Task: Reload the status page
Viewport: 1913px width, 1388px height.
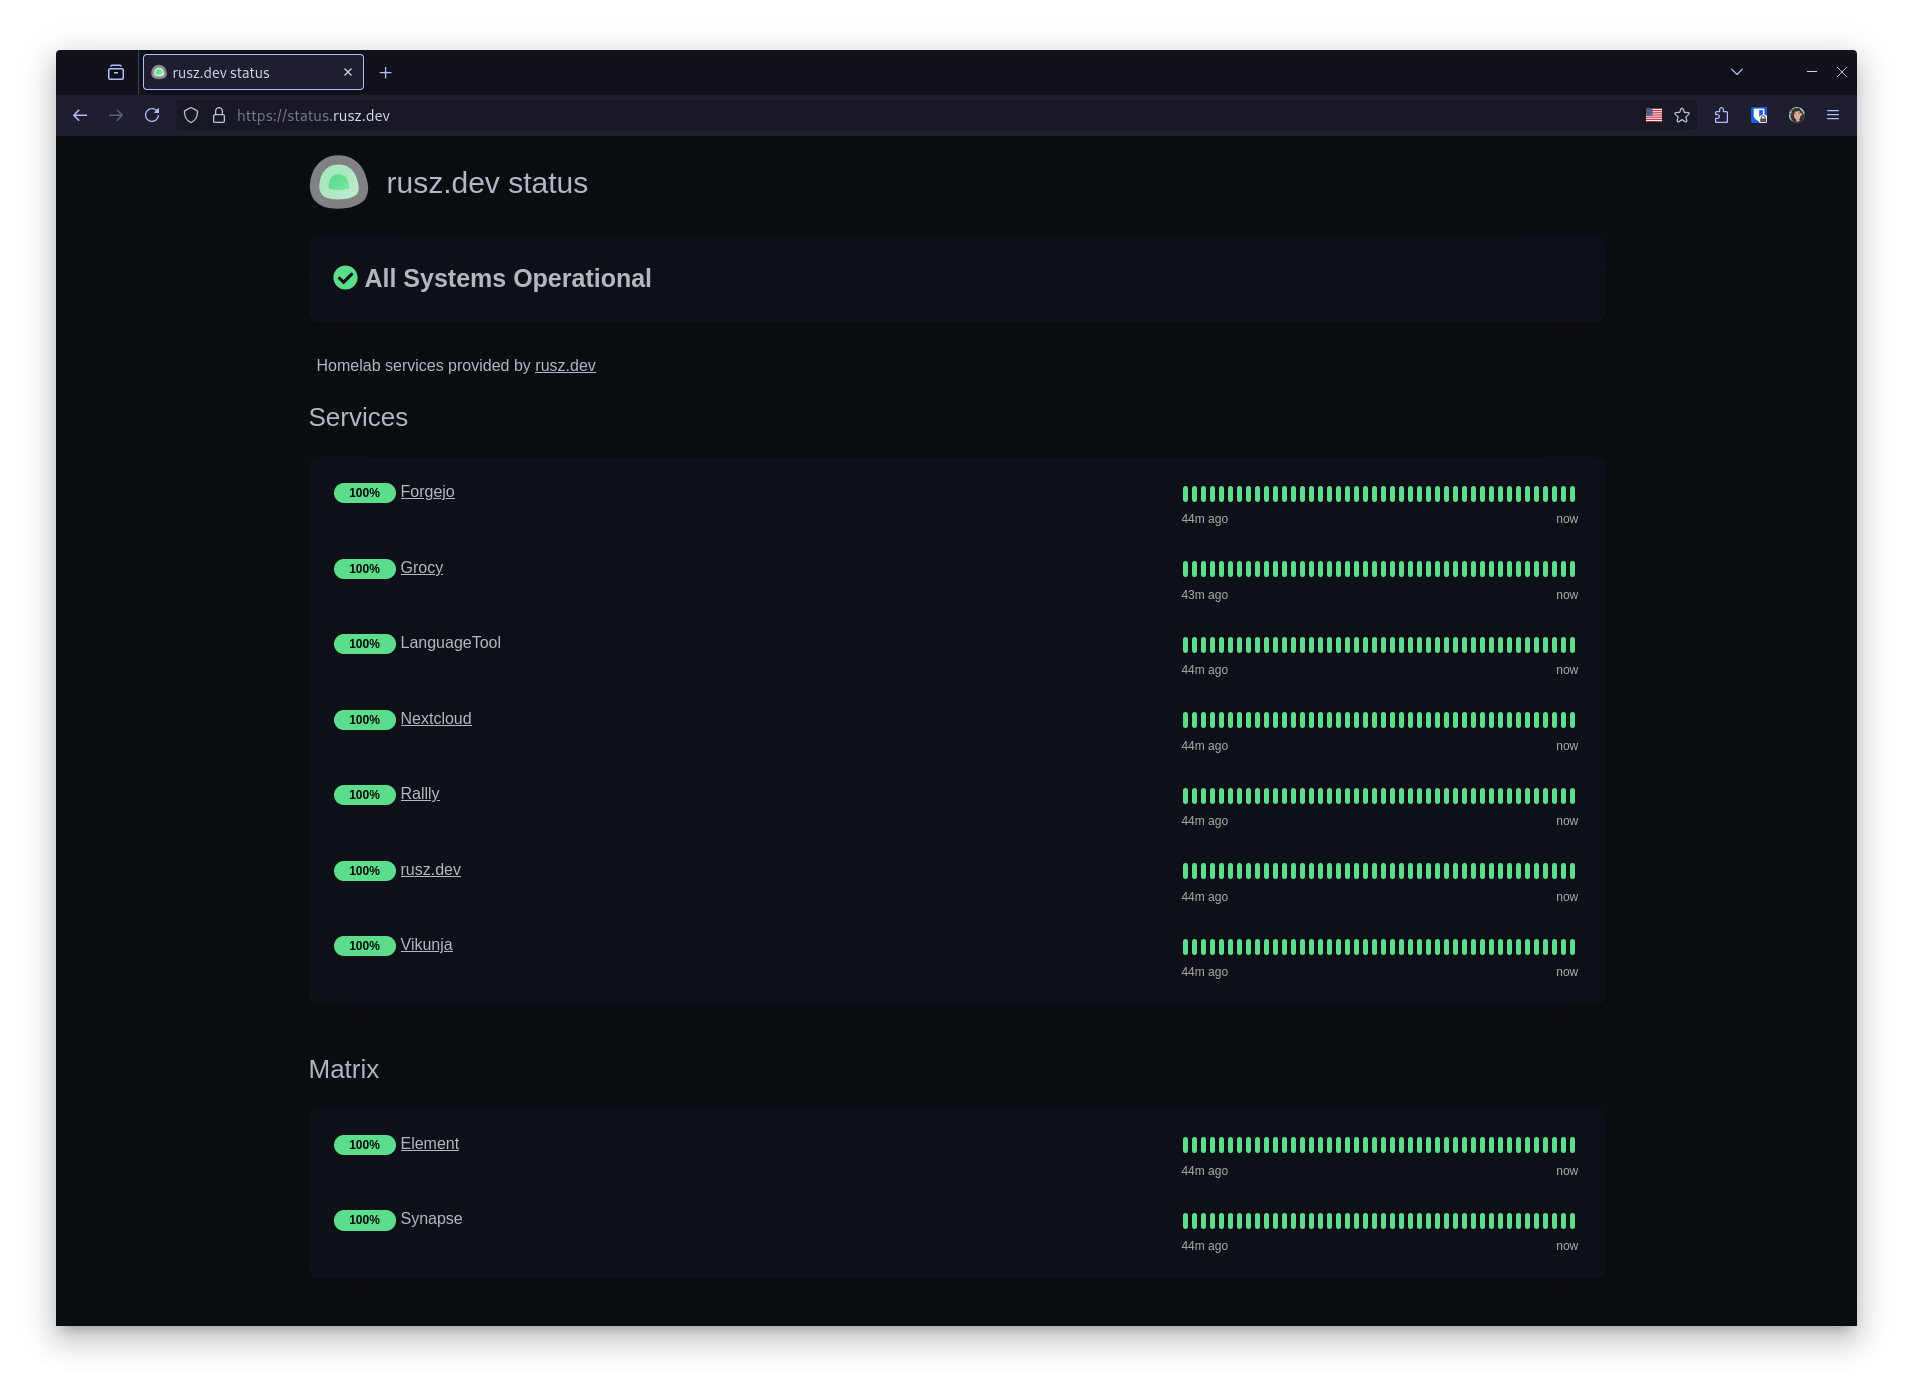Action: pos(152,116)
